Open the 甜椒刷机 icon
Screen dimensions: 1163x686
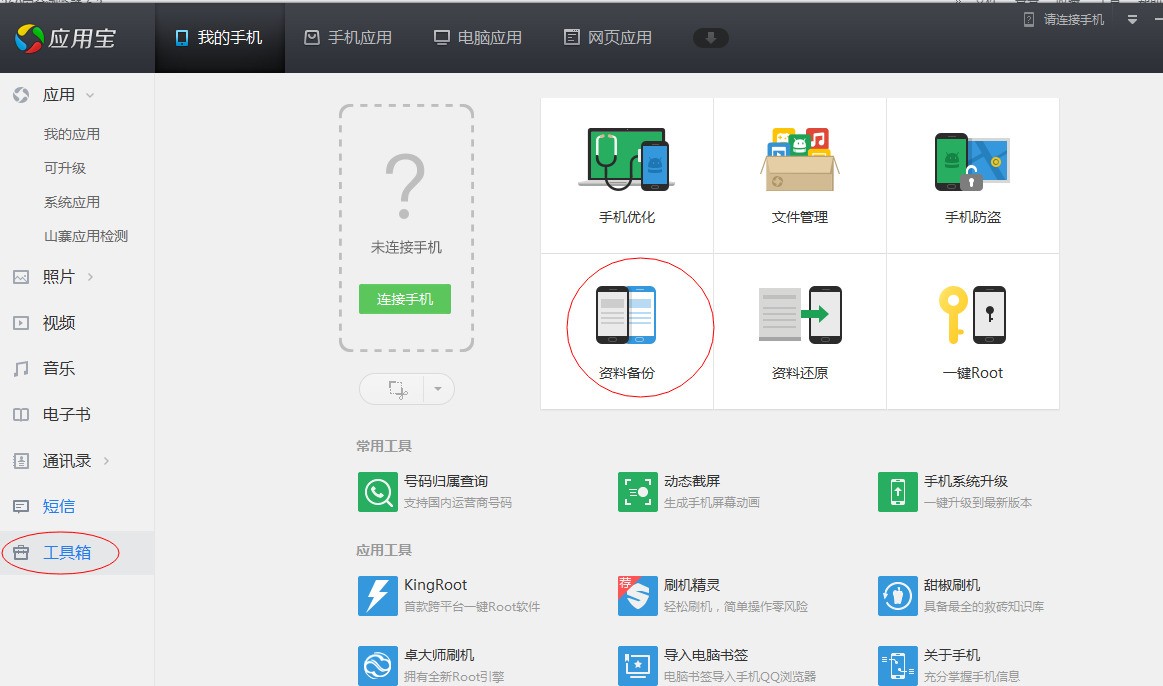point(897,596)
